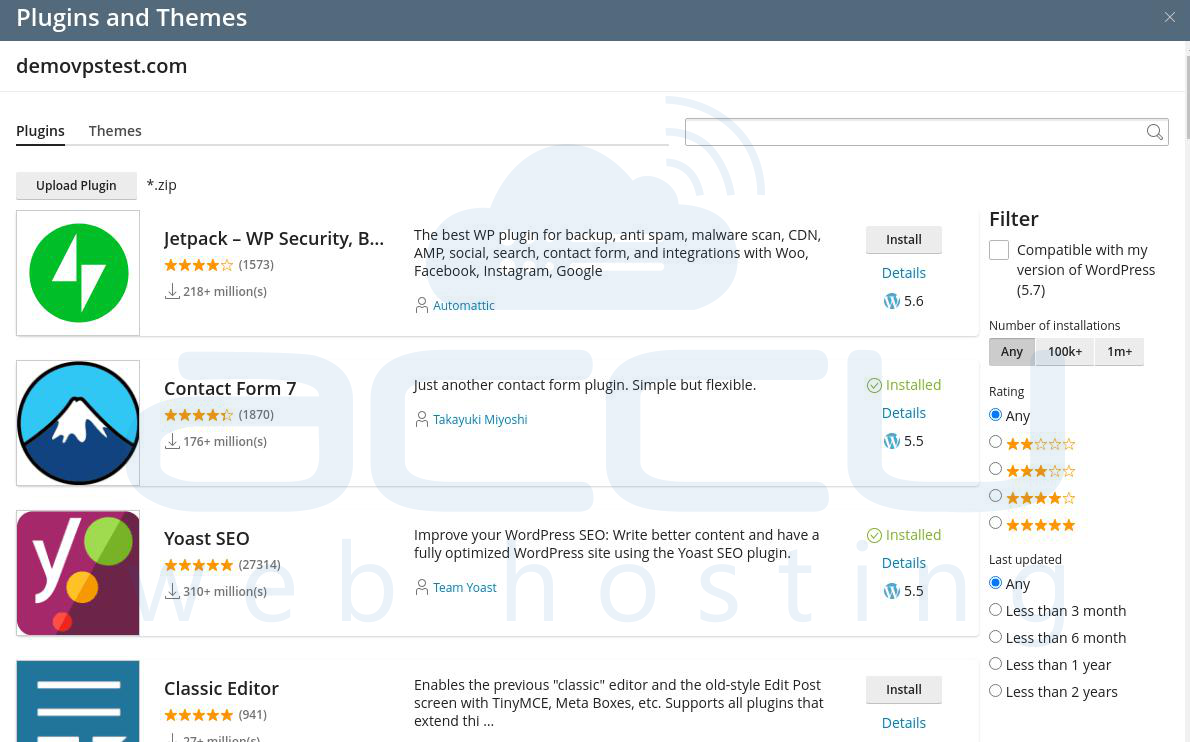Viewport: 1190px width, 742px height.
Task: Filter by five-star rating
Action: 996,523
